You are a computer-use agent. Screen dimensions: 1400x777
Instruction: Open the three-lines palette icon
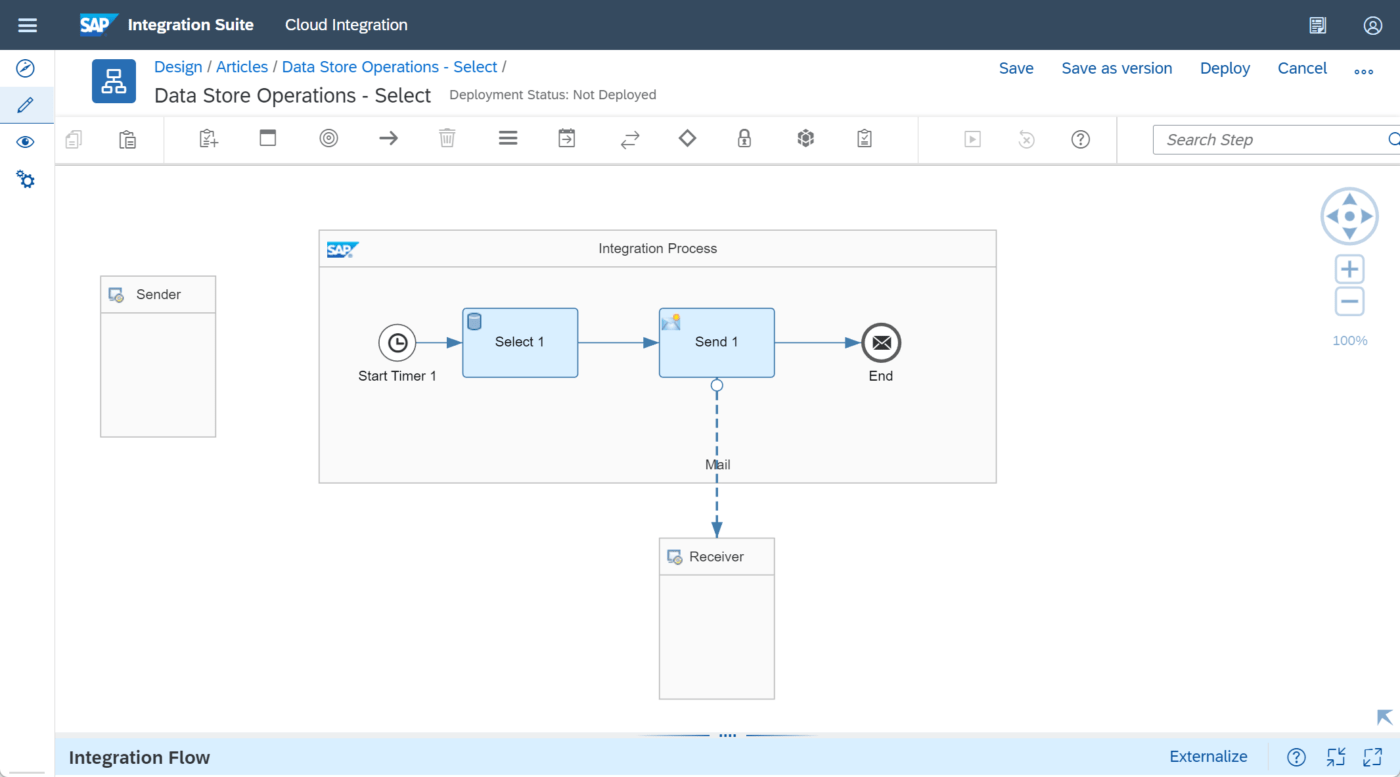click(508, 138)
